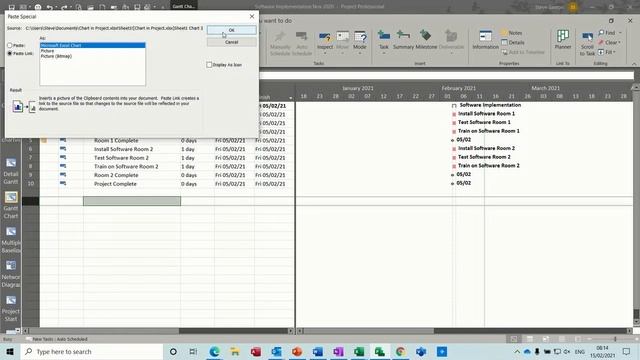
Task: Confirm Paste Special with OK
Action: coord(231,30)
